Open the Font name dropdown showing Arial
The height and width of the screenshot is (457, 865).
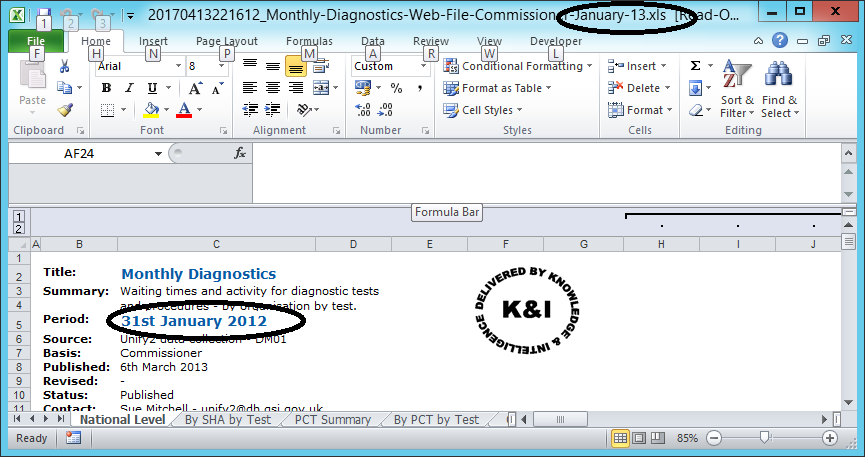pyautogui.click(x=178, y=66)
